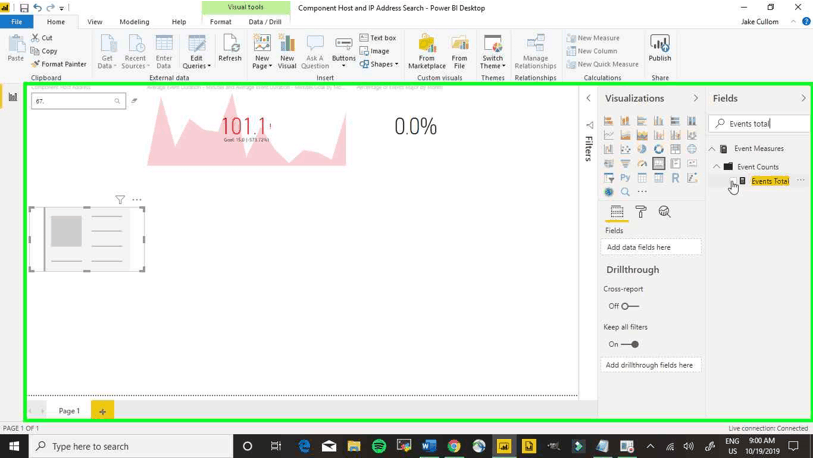
Task: Undo the last action in title bar
Action: point(37,8)
